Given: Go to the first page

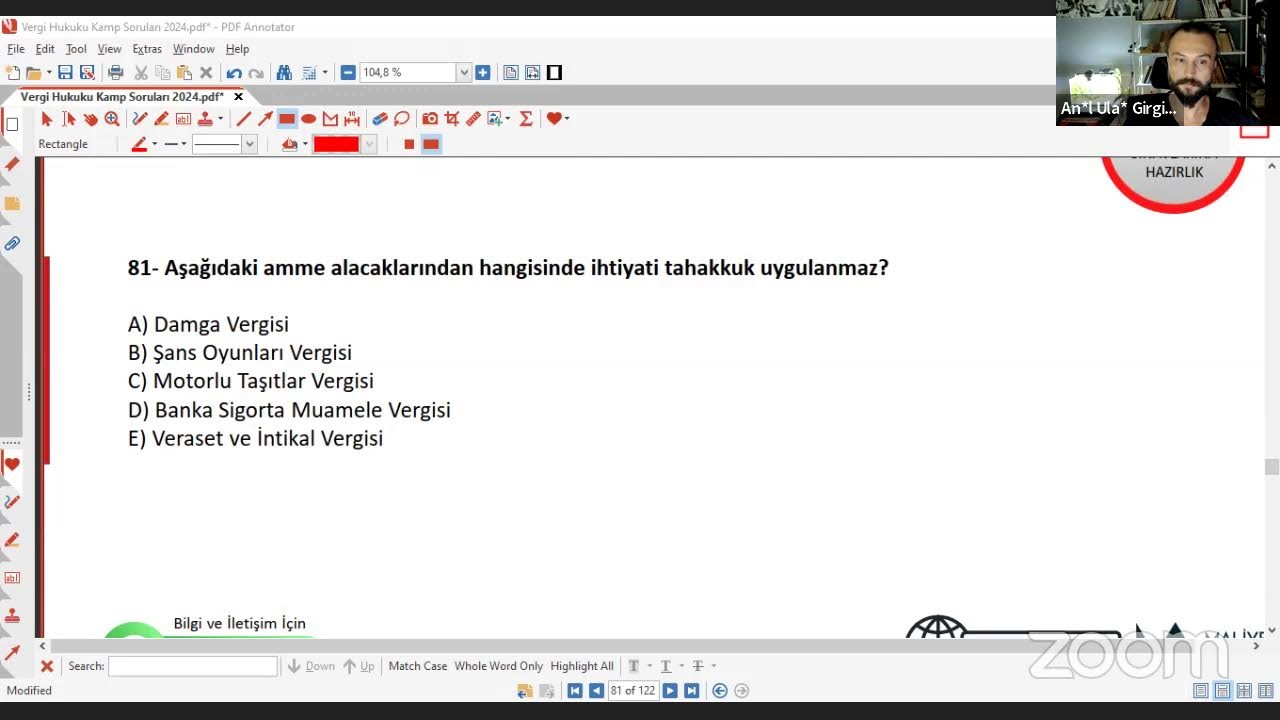Looking at the screenshot, I should pyautogui.click(x=575, y=690).
